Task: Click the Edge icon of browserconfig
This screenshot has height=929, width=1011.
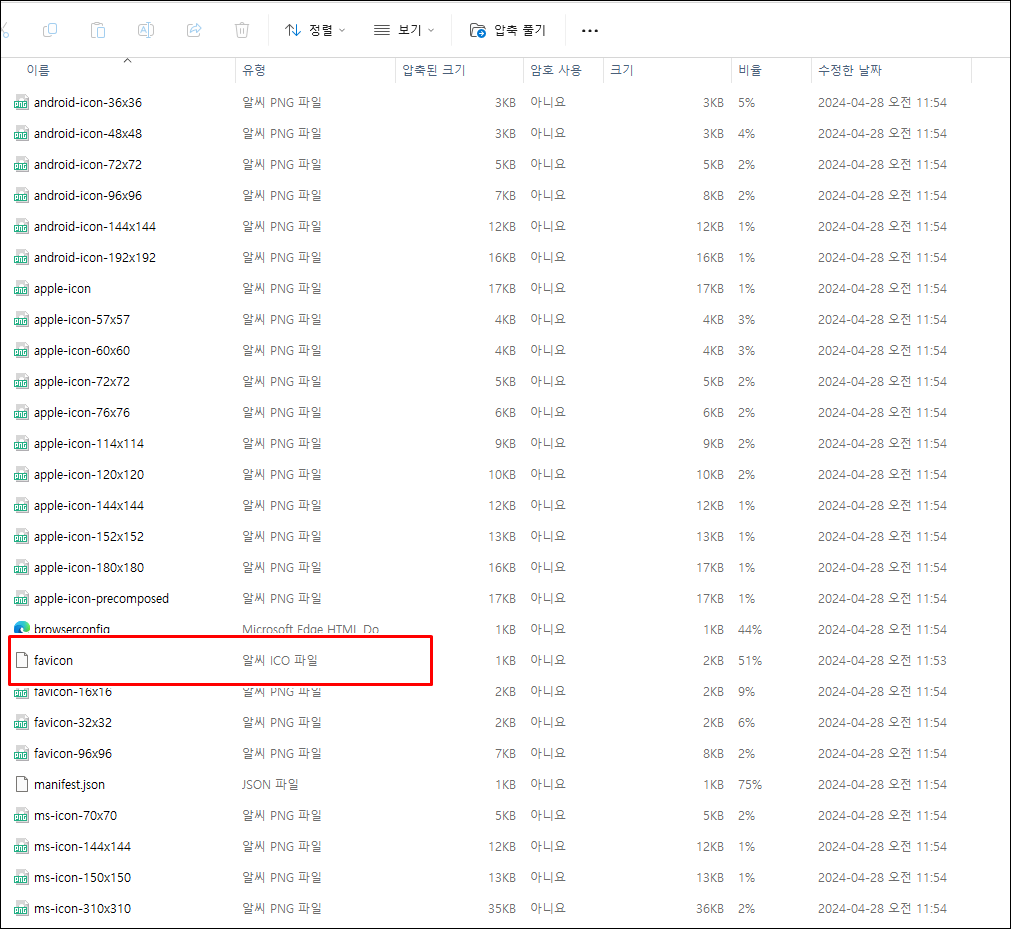Action: pos(21,628)
